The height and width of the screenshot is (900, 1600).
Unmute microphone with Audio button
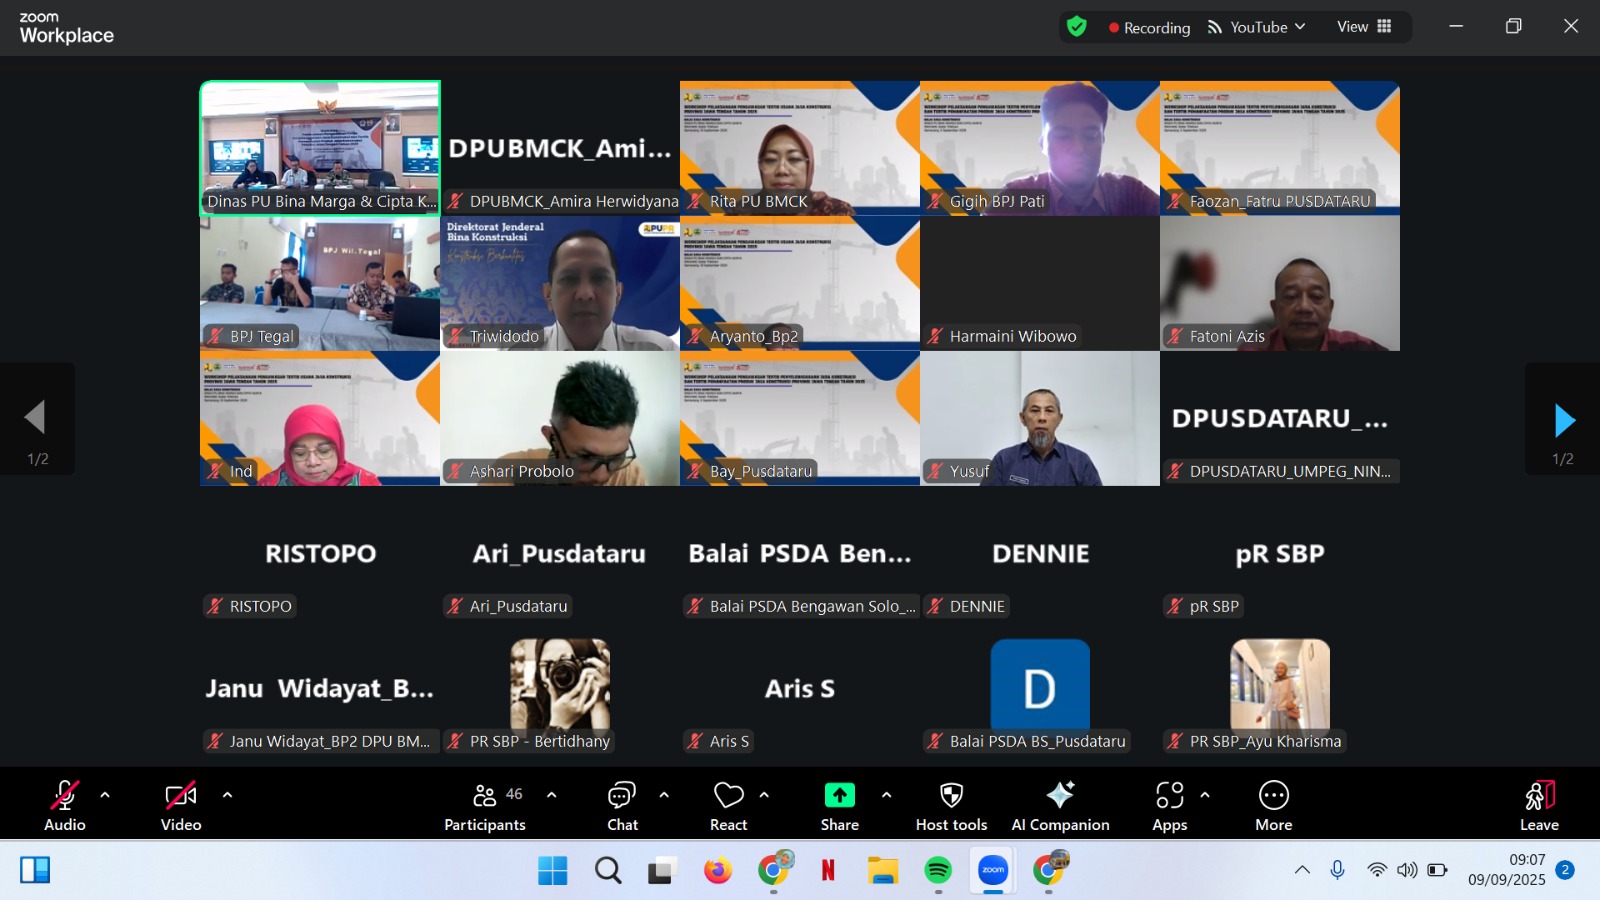[x=65, y=805]
